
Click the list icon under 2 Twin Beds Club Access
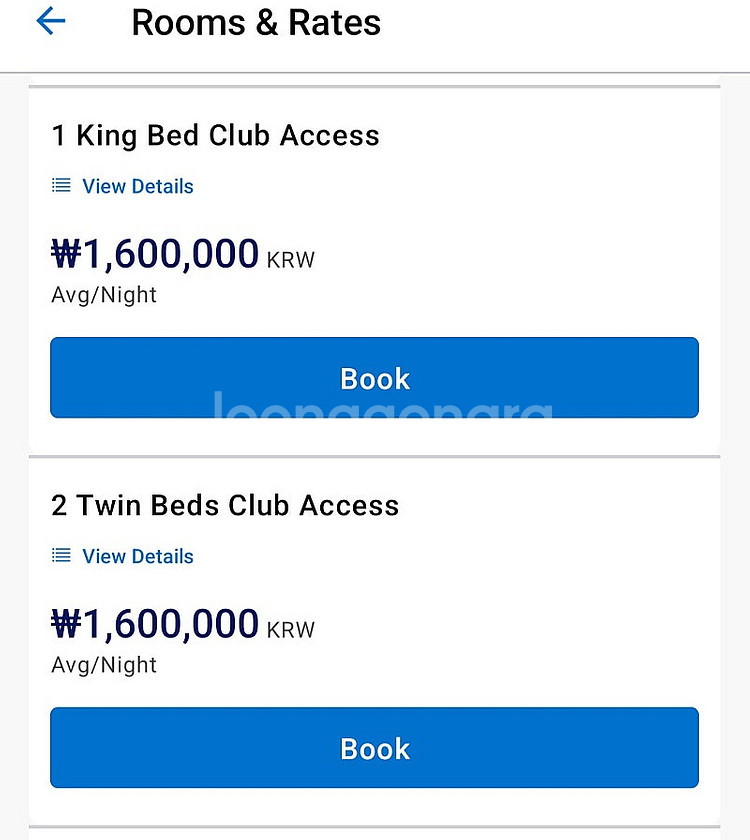[x=62, y=556]
